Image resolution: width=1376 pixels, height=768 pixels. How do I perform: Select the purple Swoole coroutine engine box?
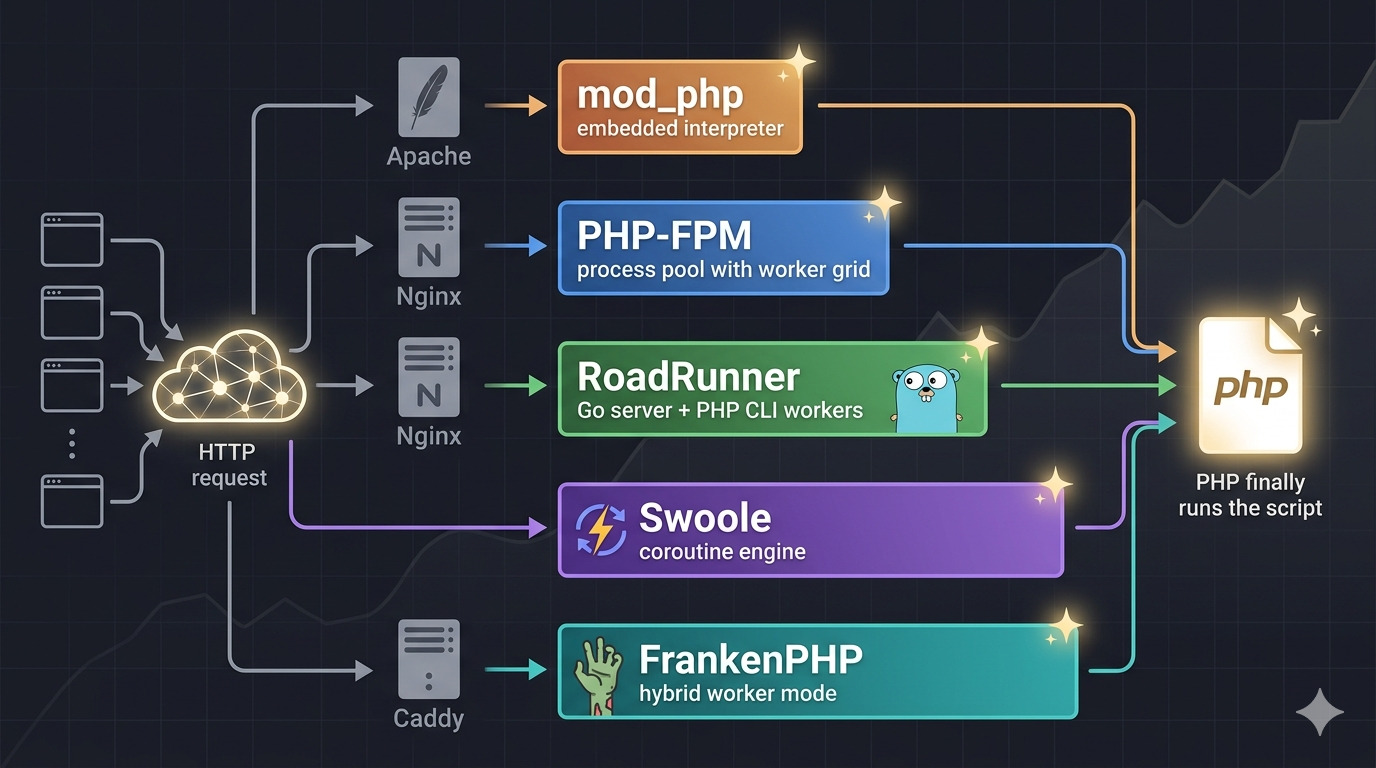pyautogui.click(x=810, y=530)
